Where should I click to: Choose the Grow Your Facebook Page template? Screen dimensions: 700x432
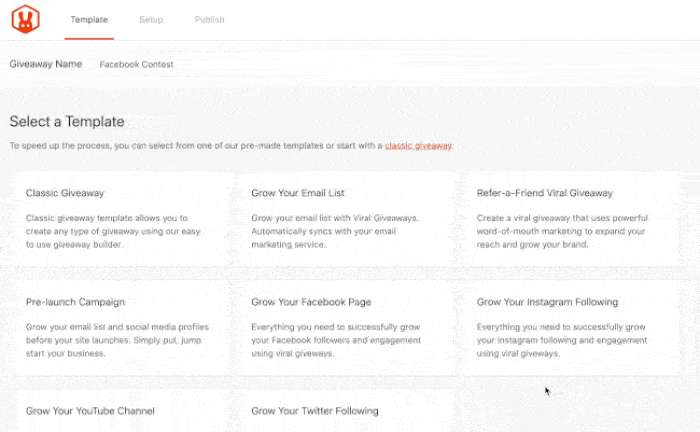[310, 302]
